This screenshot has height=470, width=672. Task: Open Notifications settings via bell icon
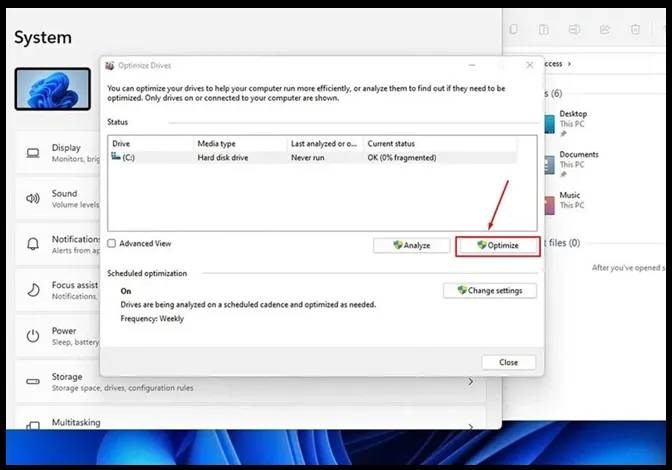coord(33,244)
